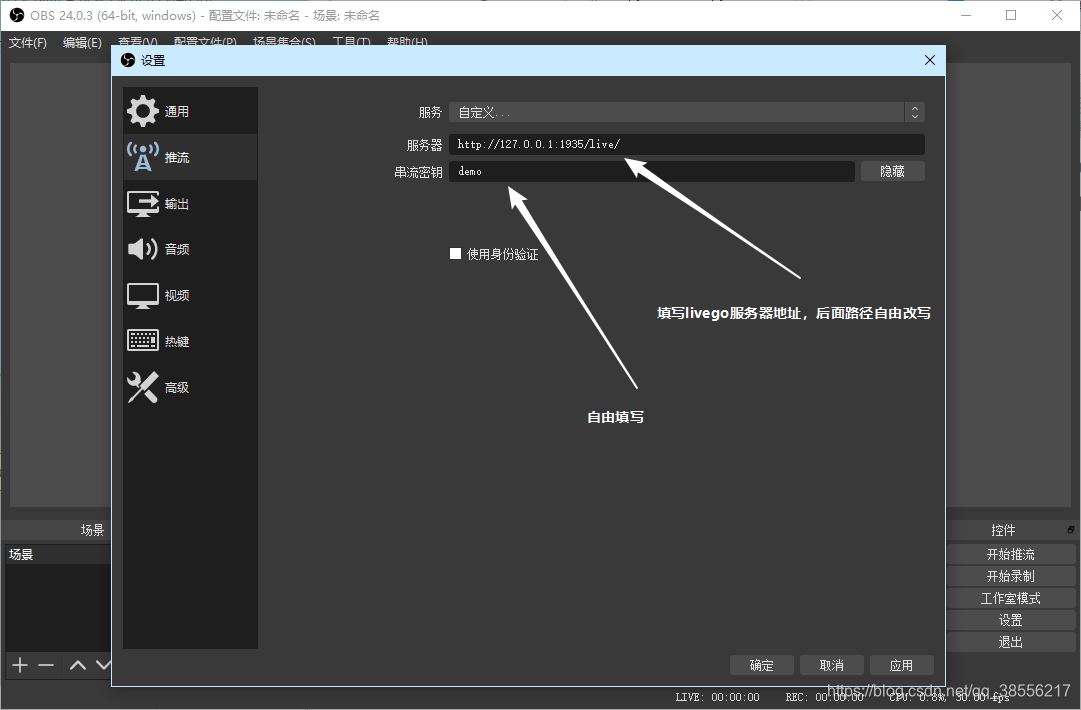Viewport: 1081px width, 710px height.
Task: Pop out the 控件 dock icon
Action: coord(1071,529)
